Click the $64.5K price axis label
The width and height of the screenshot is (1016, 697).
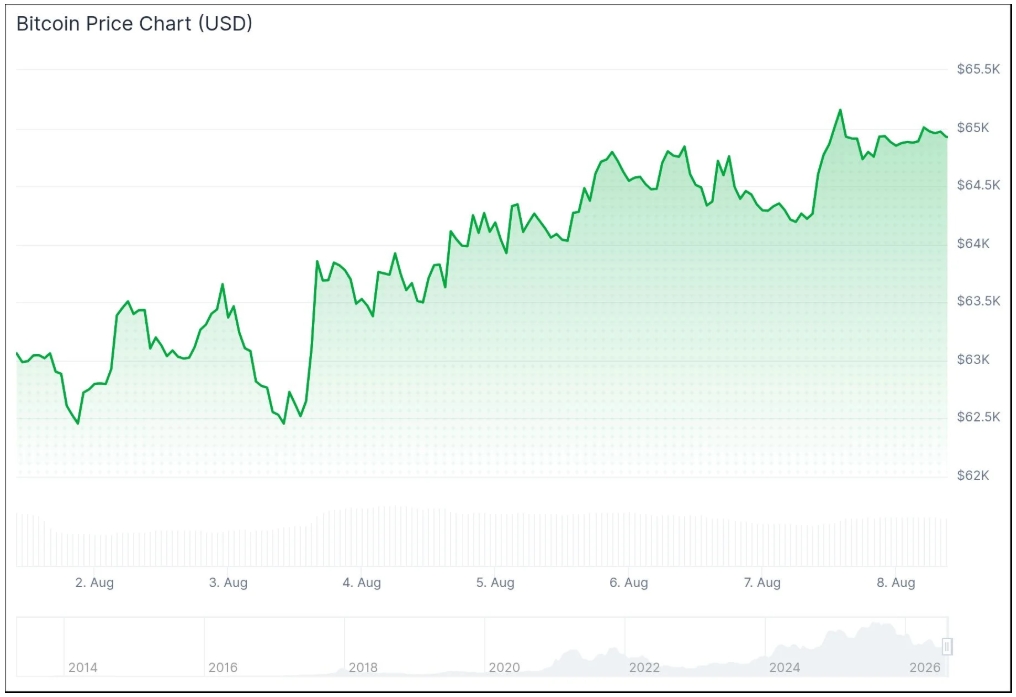(978, 185)
